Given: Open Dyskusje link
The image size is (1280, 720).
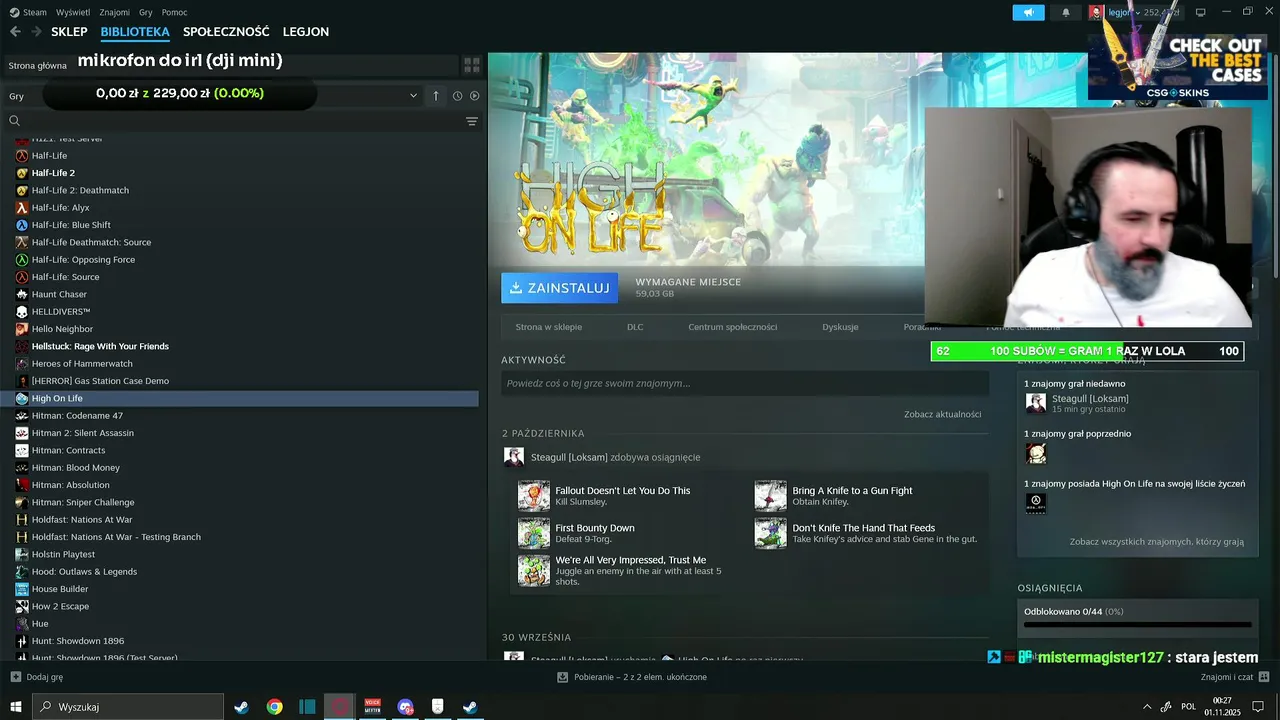Looking at the screenshot, I should [x=840, y=327].
